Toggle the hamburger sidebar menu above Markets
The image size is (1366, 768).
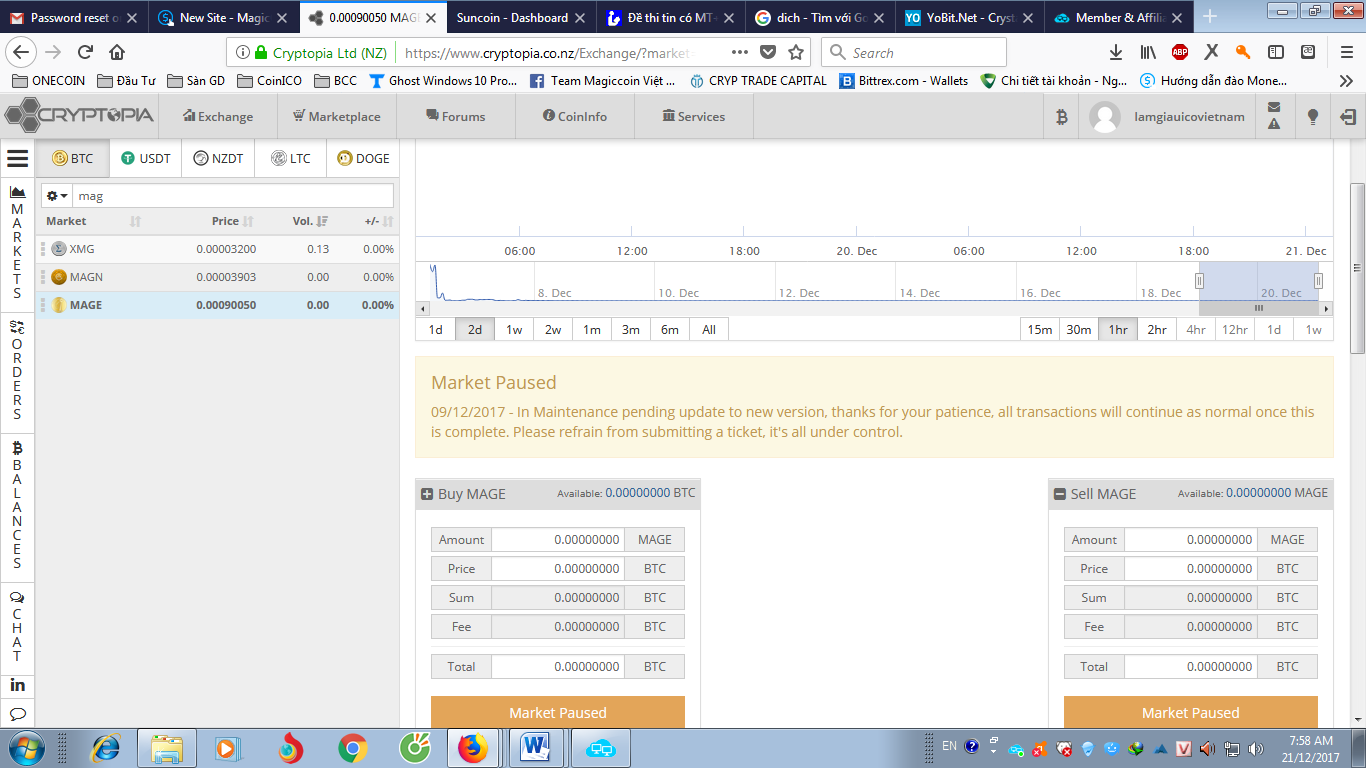click(x=17, y=158)
